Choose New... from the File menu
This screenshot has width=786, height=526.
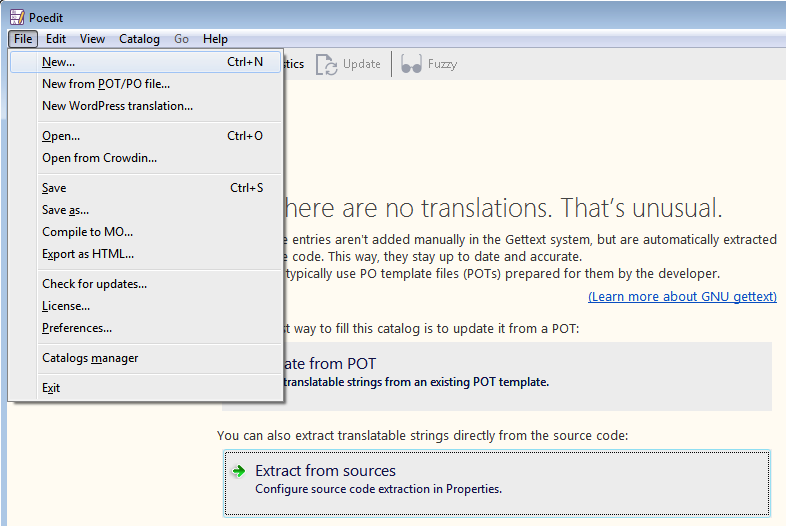click(x=58, y=62)
